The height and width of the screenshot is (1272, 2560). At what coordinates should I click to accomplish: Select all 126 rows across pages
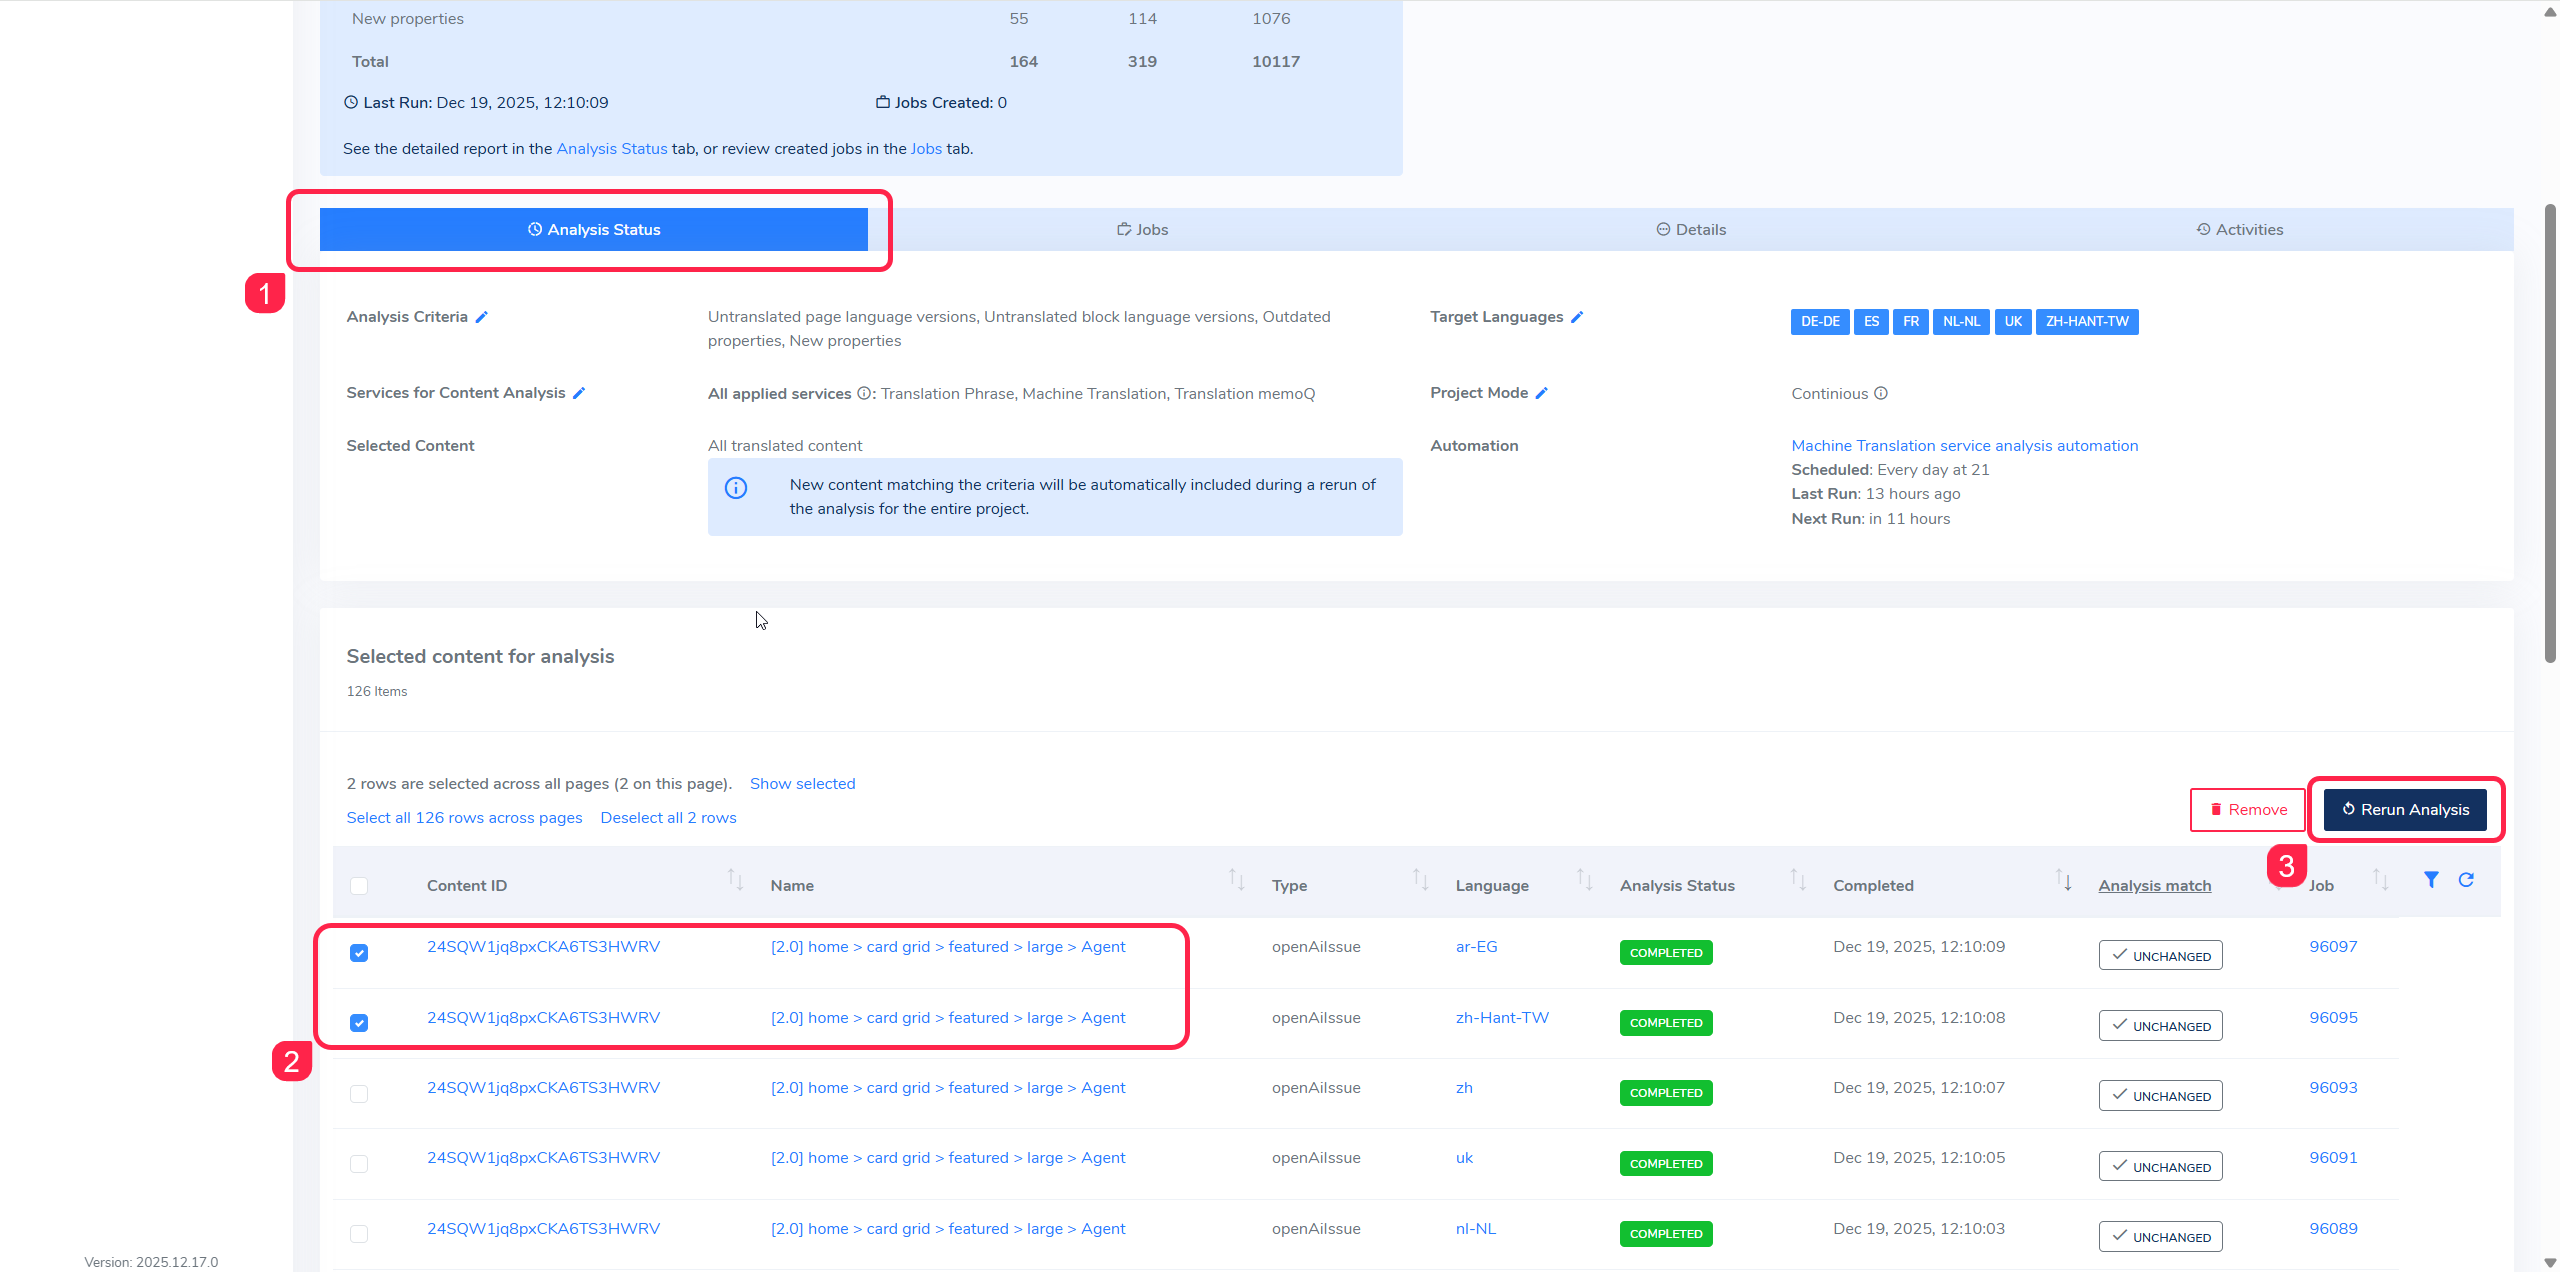[x=464, y=818]
